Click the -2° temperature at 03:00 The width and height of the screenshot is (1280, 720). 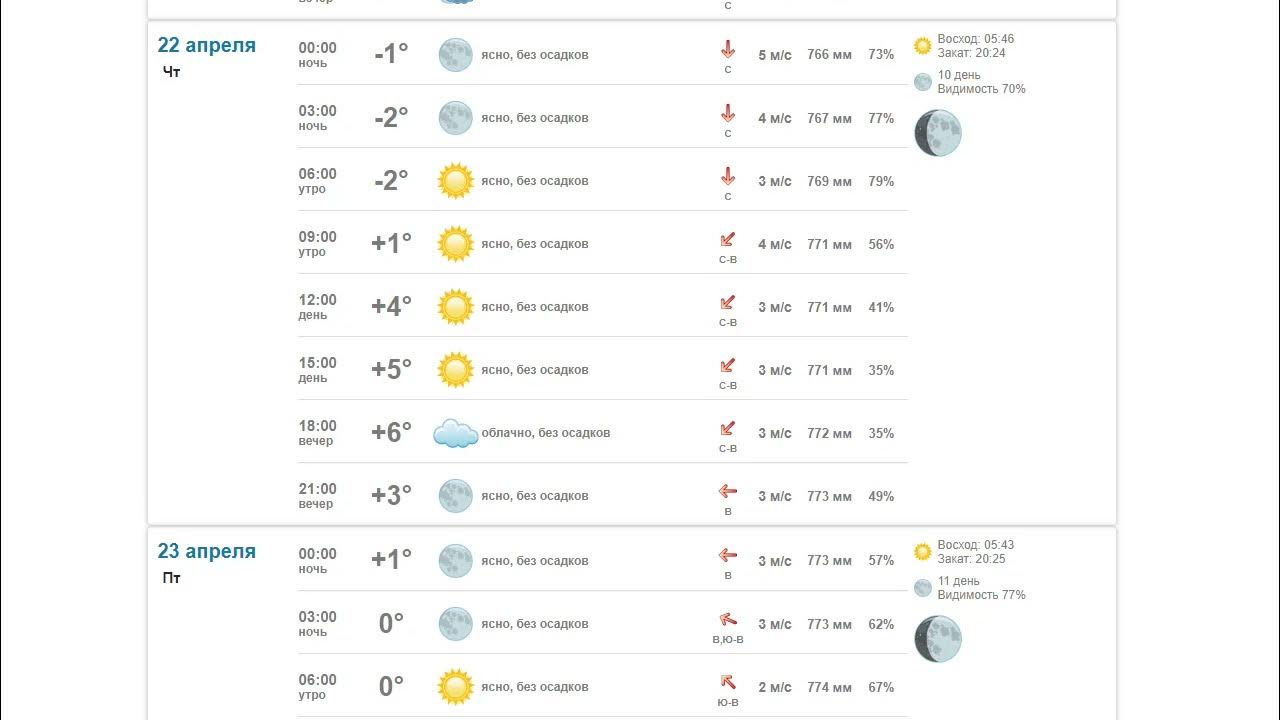pyautogui.click(x=391, y=117)
